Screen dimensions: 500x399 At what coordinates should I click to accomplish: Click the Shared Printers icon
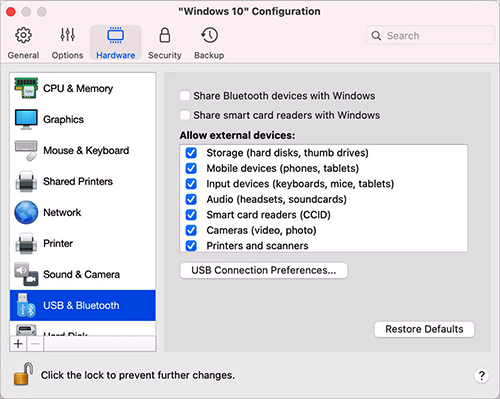26,181
